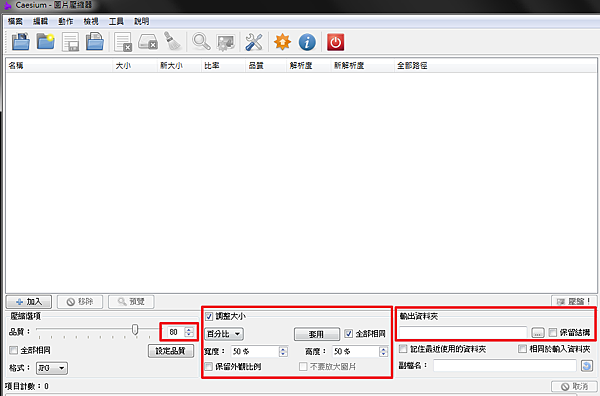Click the broom clear list icon
The width and height of the screenshot is (600, 396).
pos(172,41)
